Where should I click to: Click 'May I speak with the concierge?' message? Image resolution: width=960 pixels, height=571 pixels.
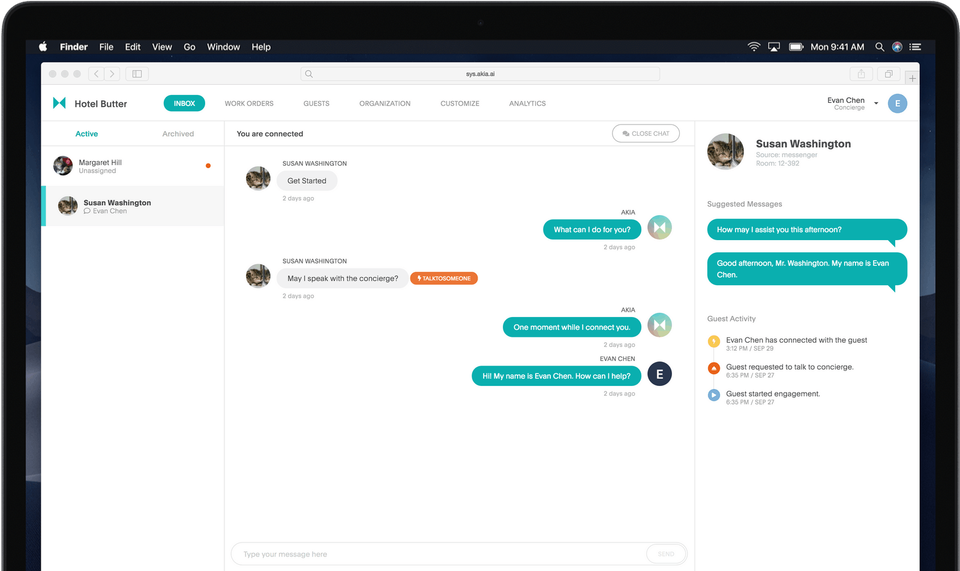point(342,278)
